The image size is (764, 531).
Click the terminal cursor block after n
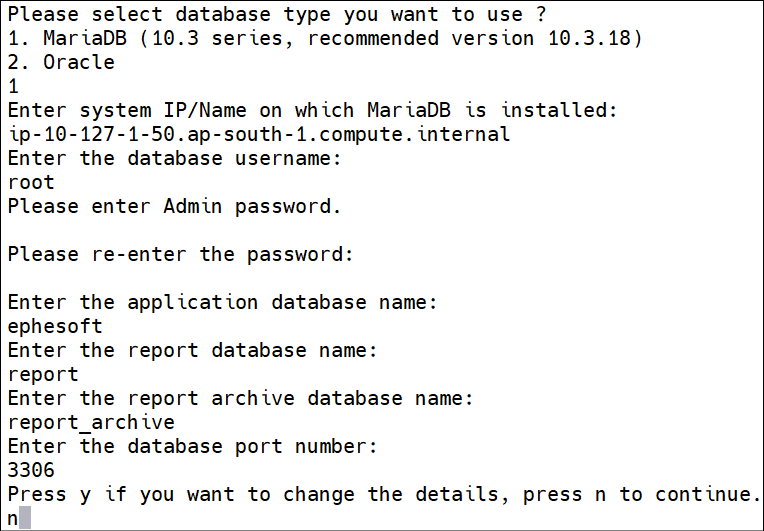pos(25,517)
